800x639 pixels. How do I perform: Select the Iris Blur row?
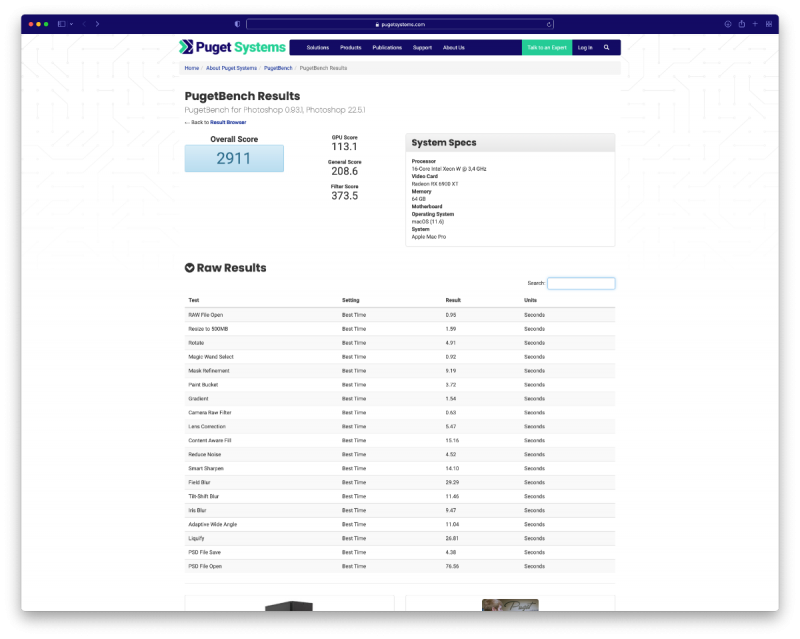point(399,510)
